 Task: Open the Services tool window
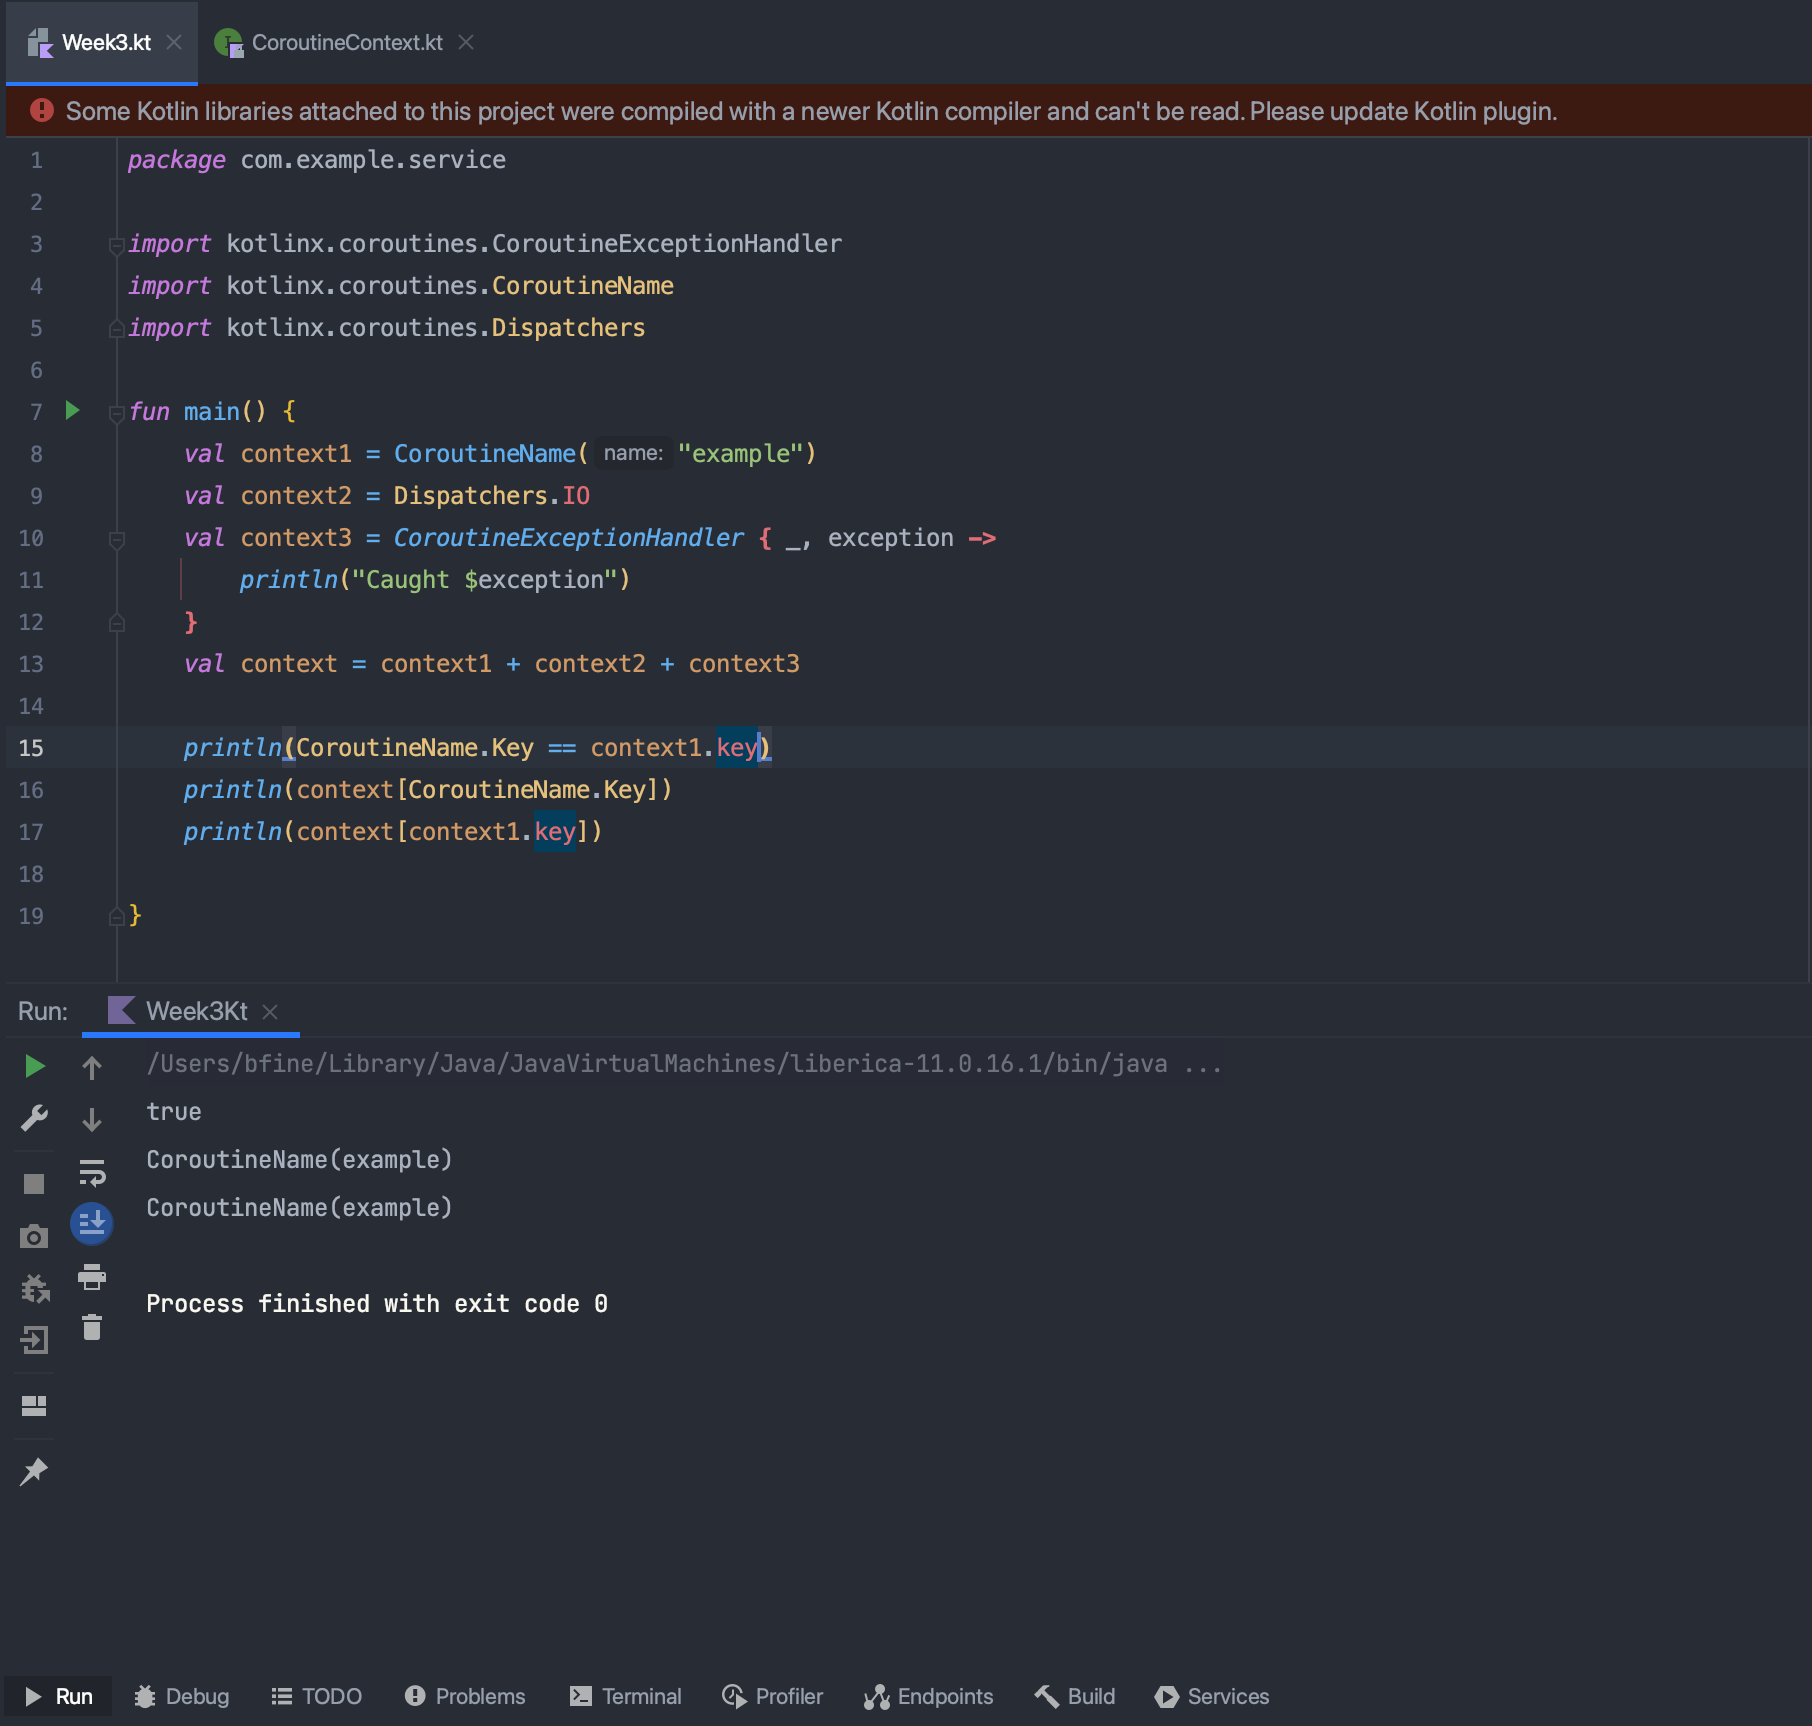pyautogui.click(x=1212, y=1696)
